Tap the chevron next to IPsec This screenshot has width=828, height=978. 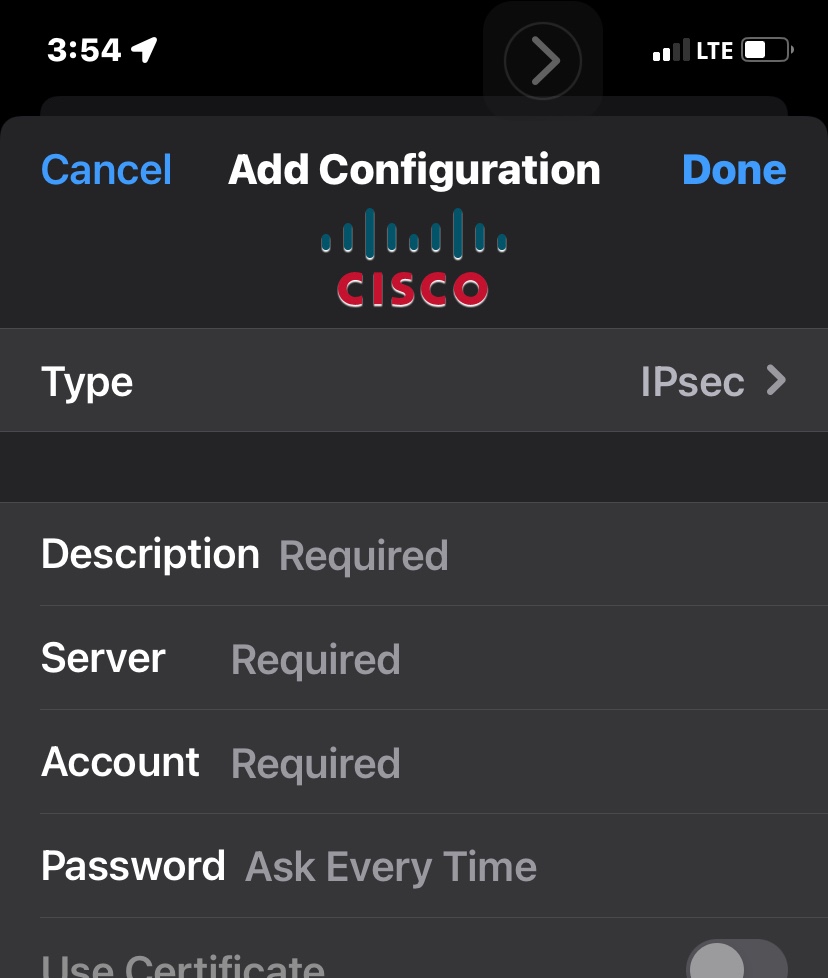point(776,380)
